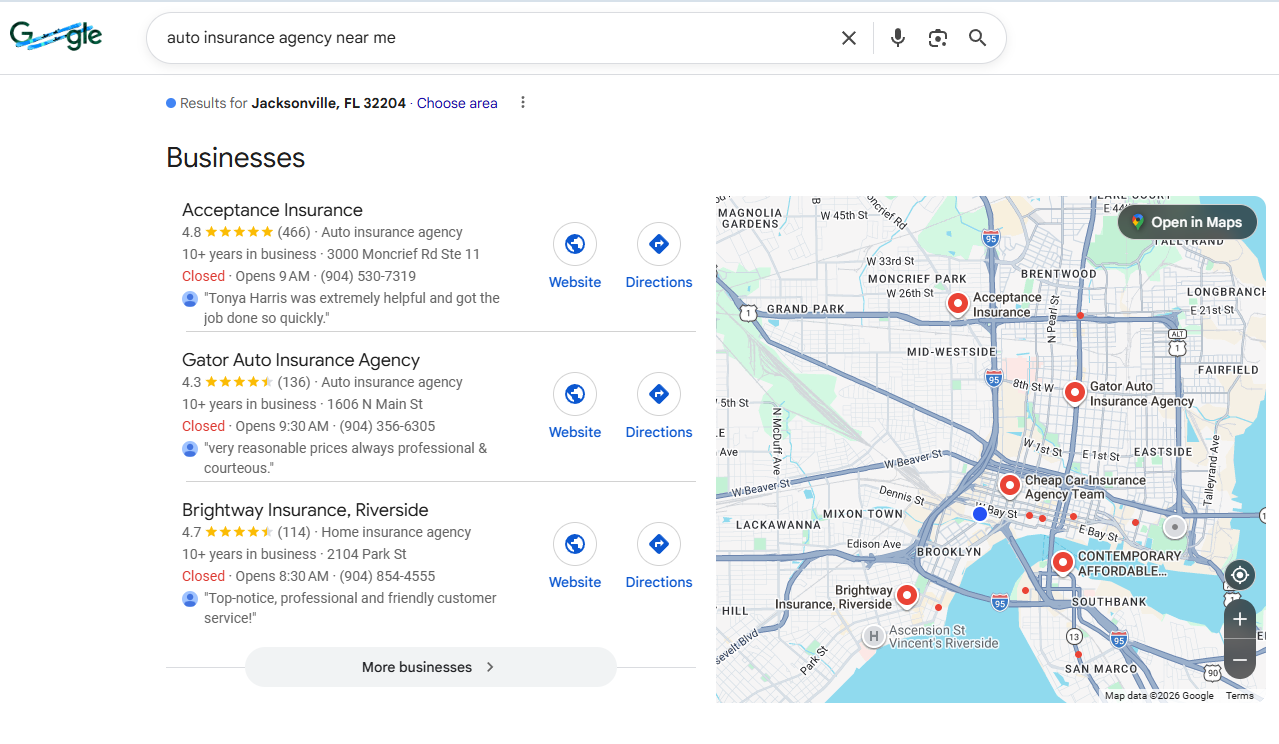Click inside the search text field
This screenshot has height=744, width=1279.
(x=490, y=38)
